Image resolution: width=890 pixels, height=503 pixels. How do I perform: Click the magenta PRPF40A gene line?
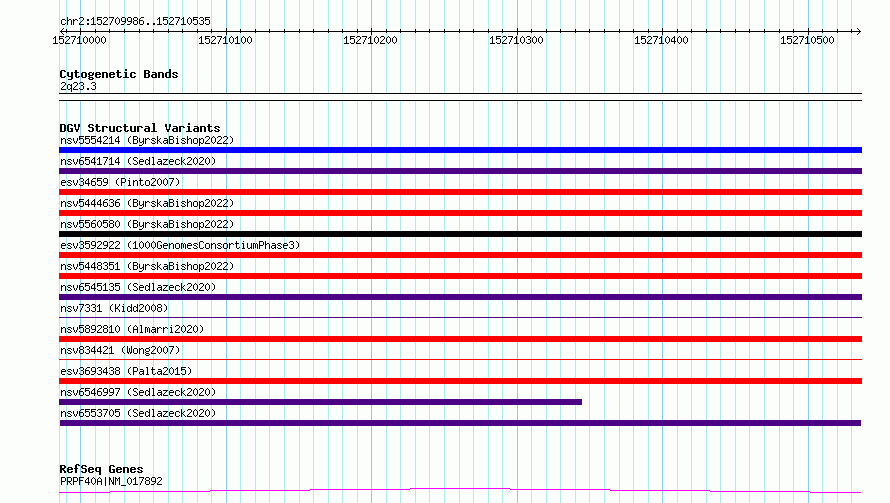[460, 491]
